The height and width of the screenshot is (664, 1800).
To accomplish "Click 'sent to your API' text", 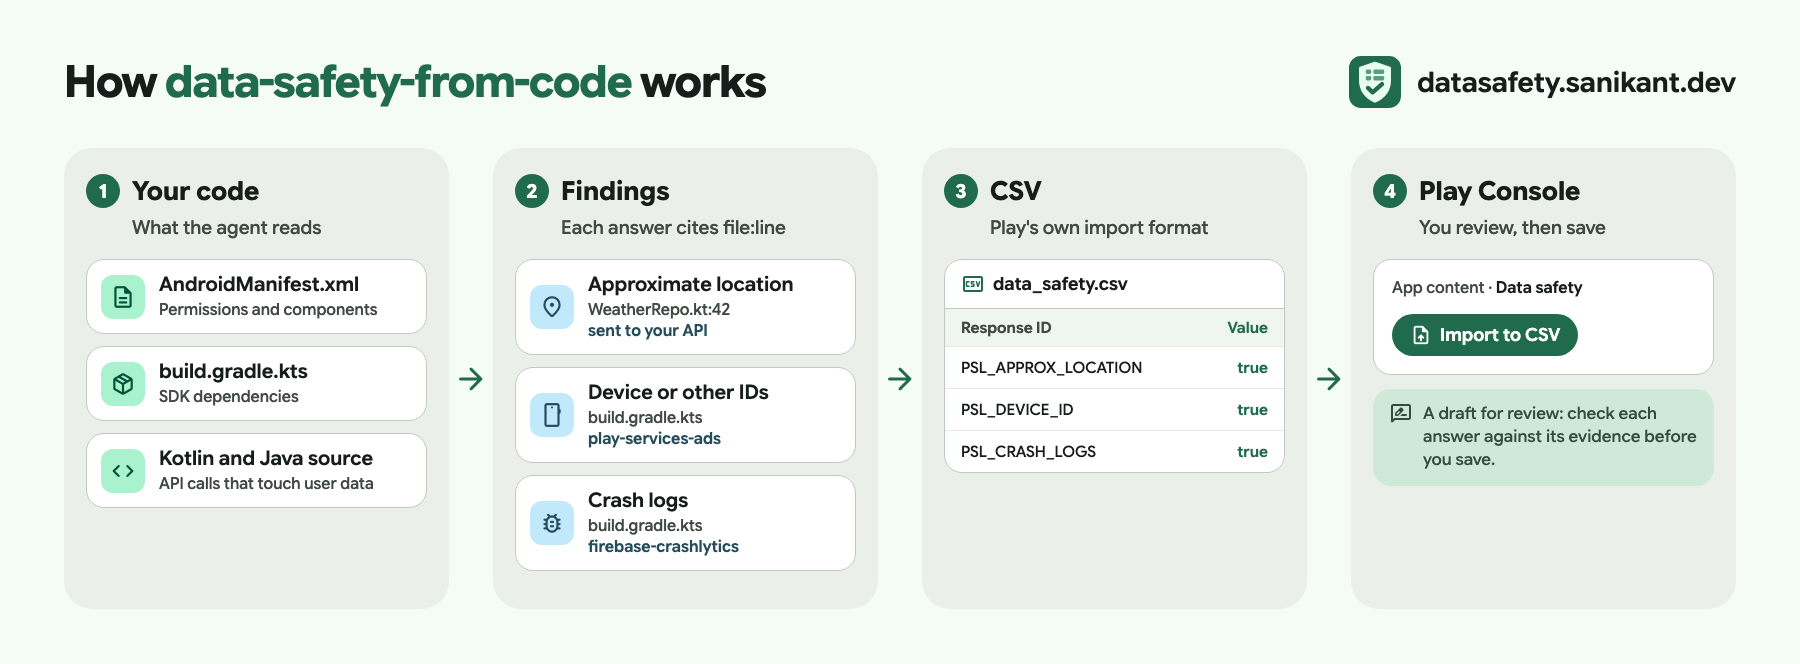I will pos(648,331).
